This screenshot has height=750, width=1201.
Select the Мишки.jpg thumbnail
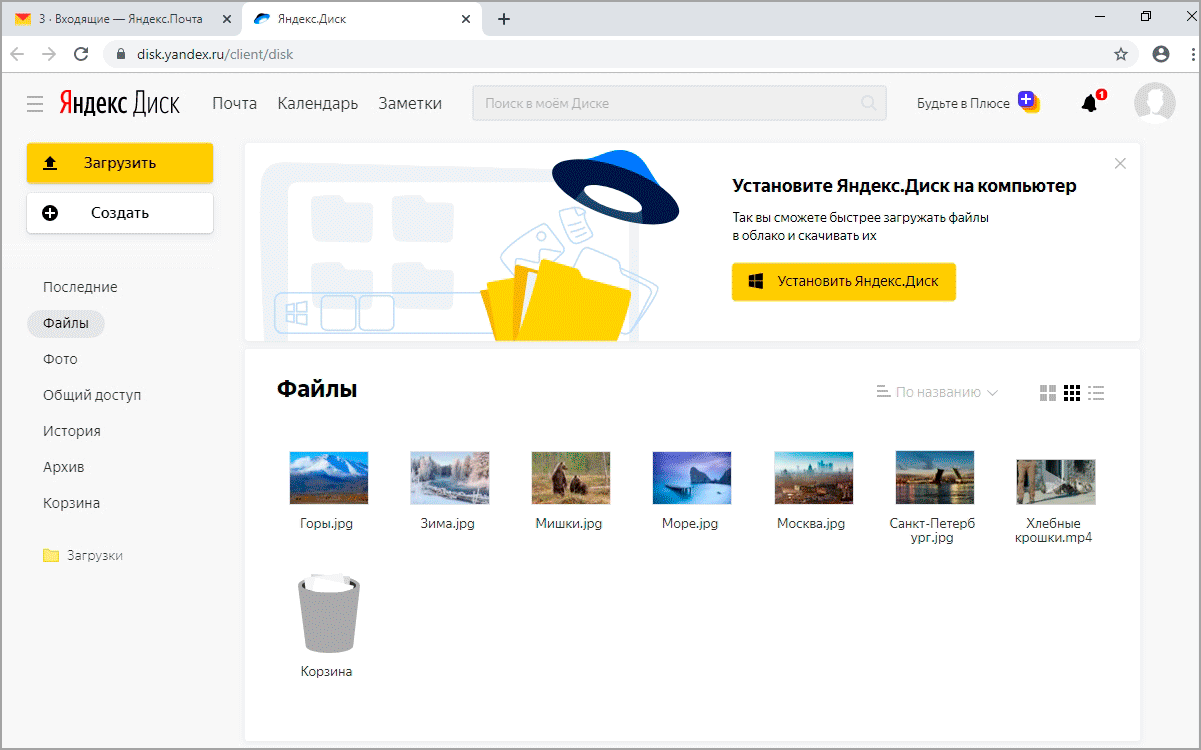(x=570, y=477)
